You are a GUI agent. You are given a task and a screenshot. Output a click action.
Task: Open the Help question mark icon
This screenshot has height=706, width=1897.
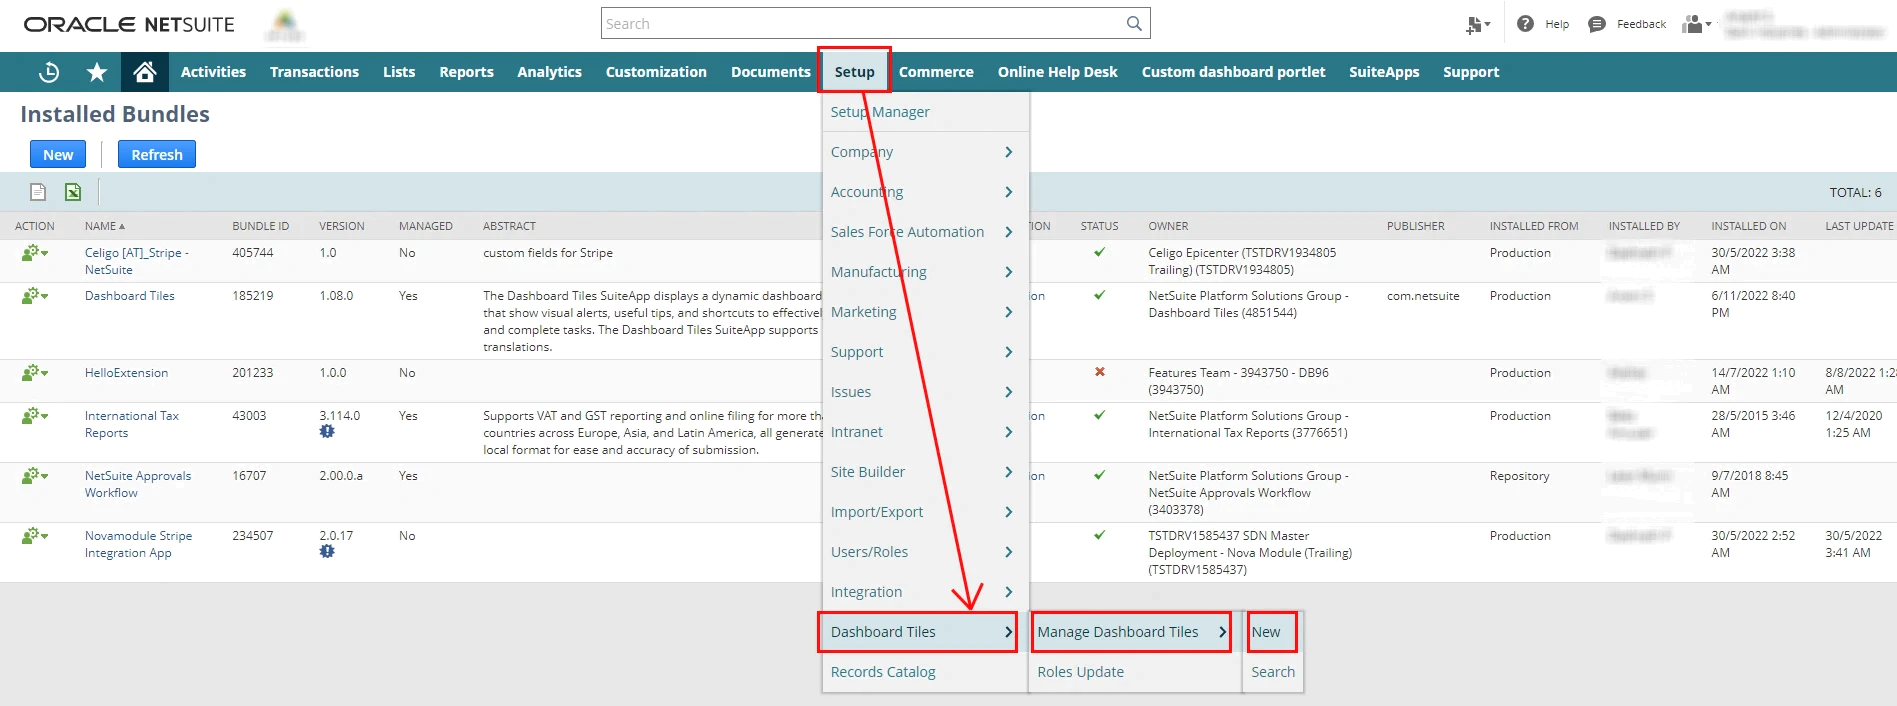(x=1525, y=24)
